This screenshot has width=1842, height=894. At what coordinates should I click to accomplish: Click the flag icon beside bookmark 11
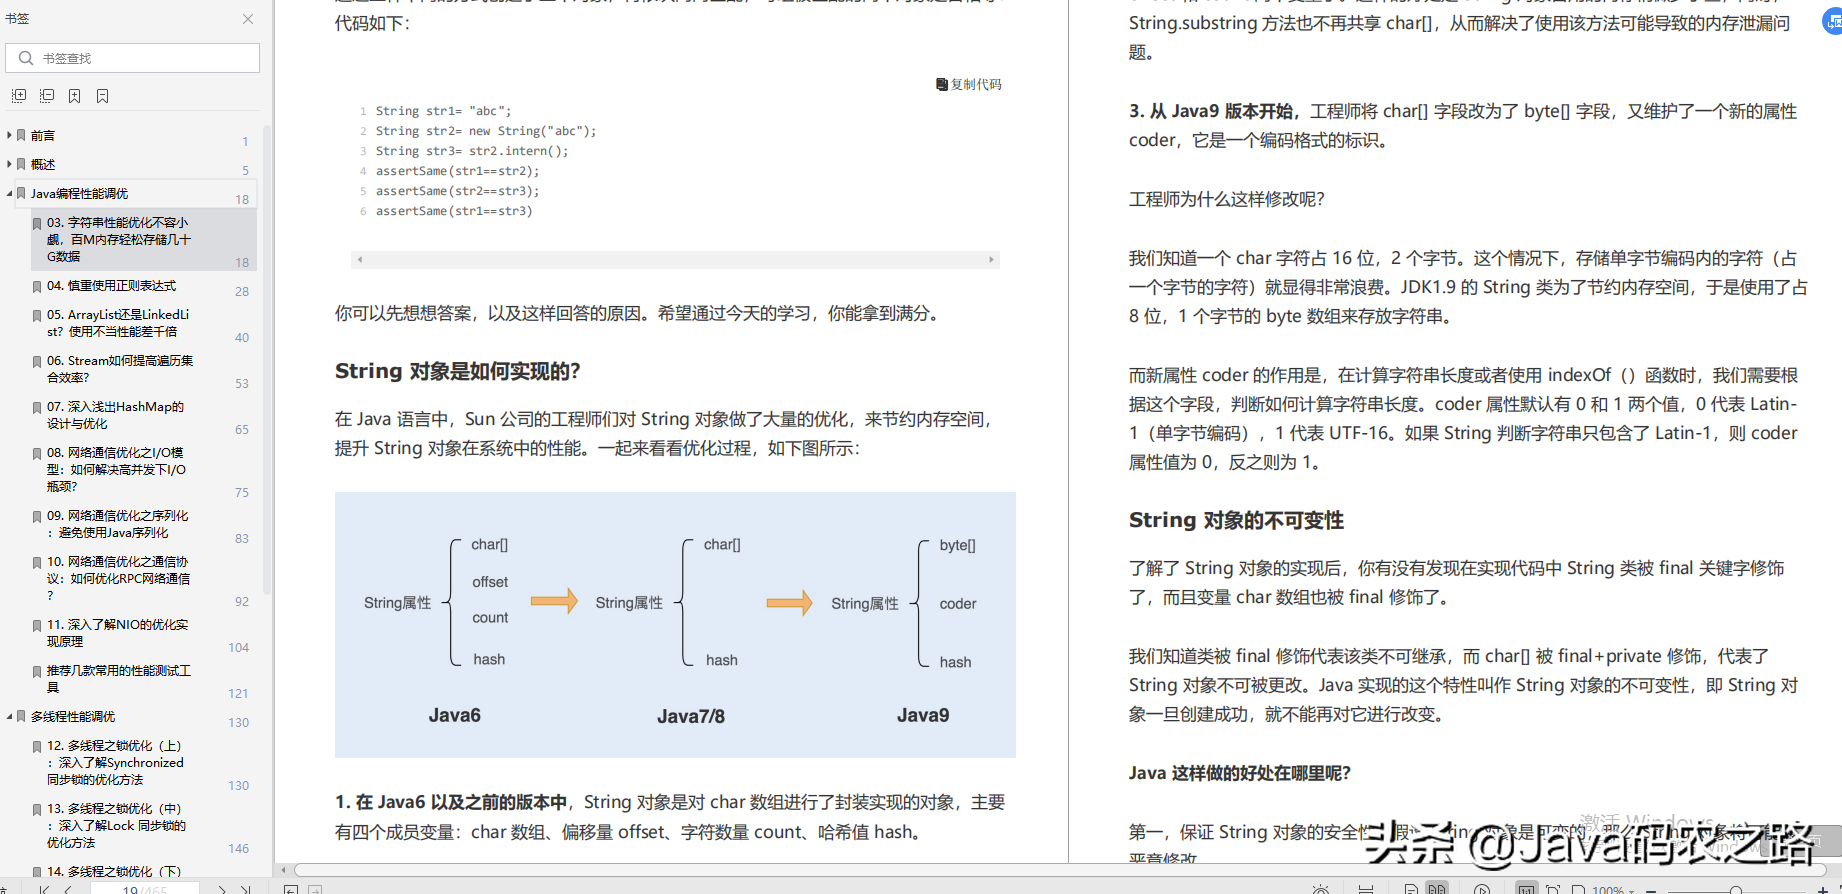pyautogui.click(x=37, y=625)
